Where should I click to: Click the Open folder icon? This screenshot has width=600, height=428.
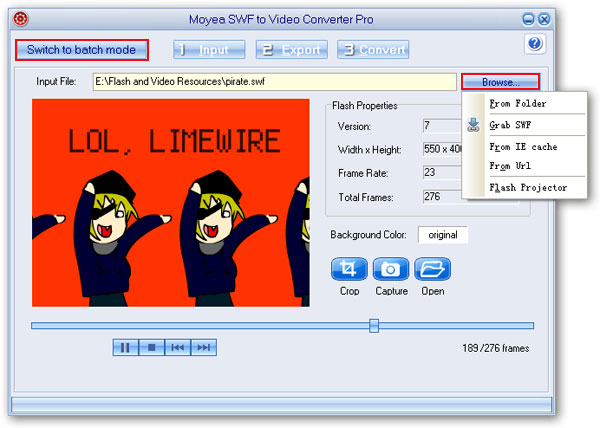432,269
